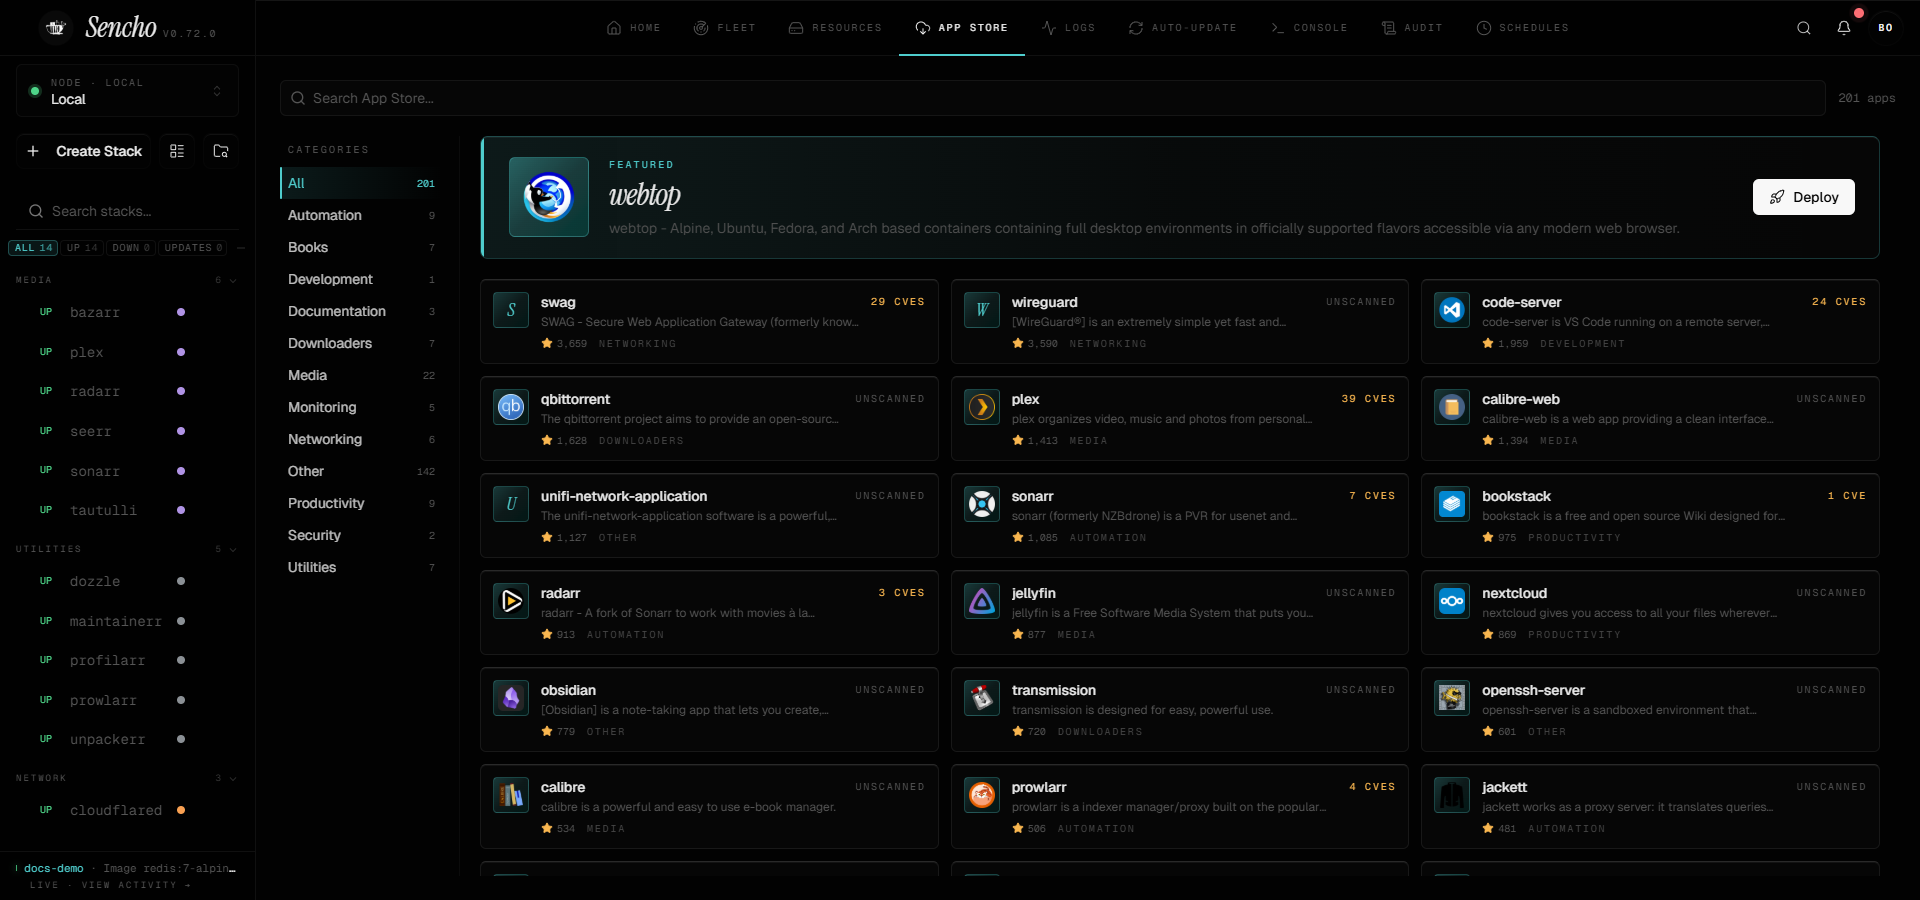
Task: Click the stack list view icon beside Create Stack
Action: click(177, 151)
